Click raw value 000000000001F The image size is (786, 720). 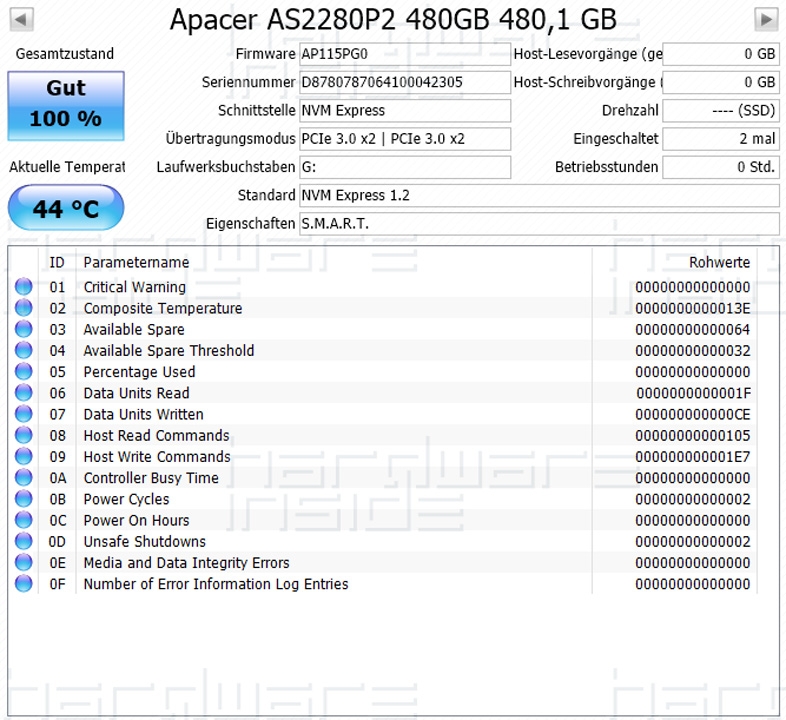coord(693,393)
